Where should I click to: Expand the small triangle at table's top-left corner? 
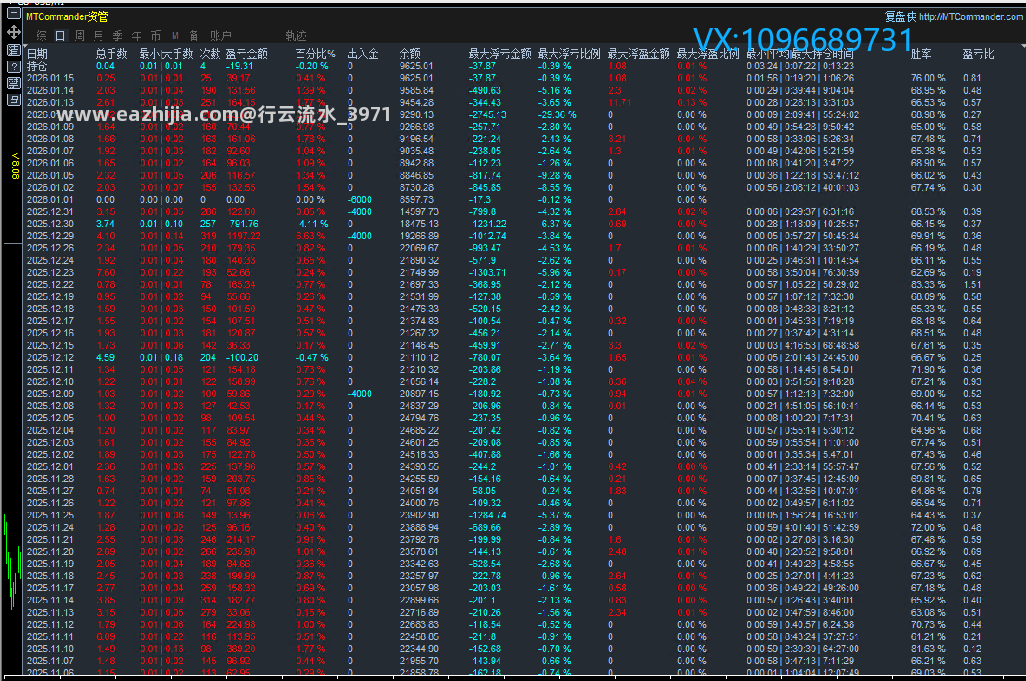coord(25,46)
